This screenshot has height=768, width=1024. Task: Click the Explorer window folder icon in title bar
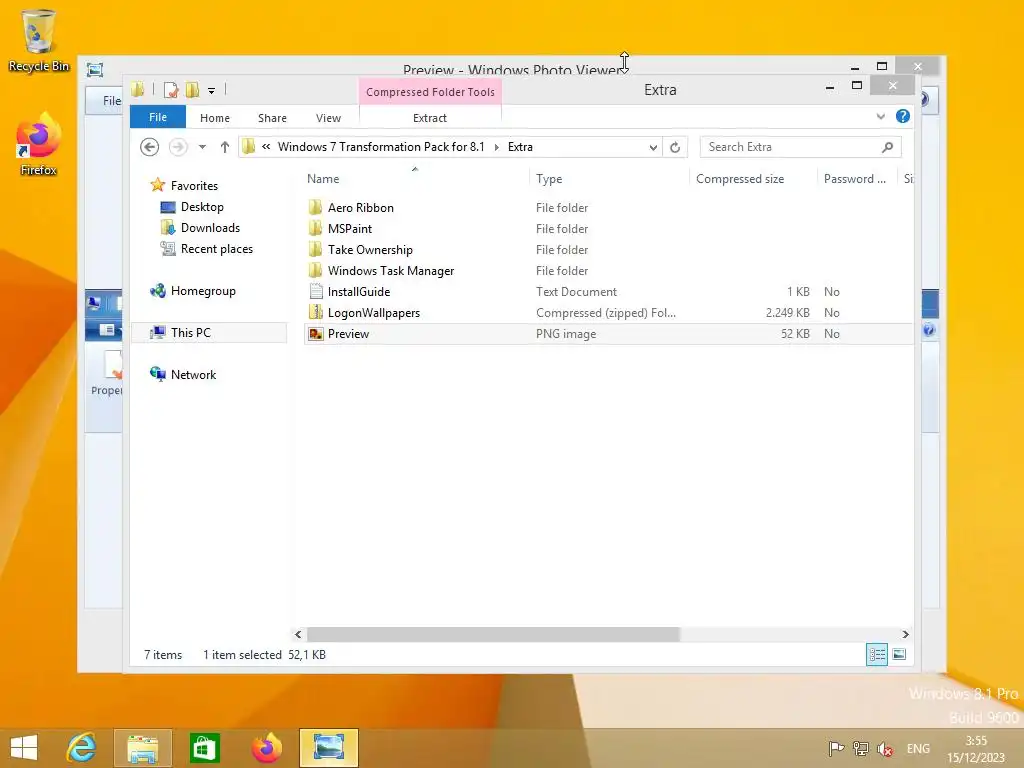pyautogui.click(x=137, y=89)
